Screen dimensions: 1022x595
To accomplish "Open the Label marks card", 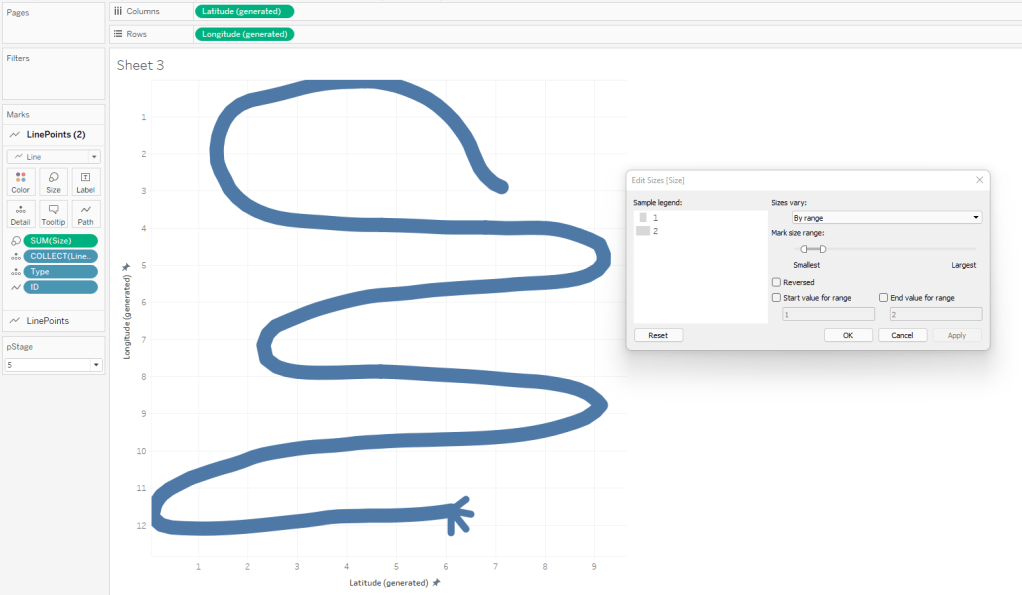I will point(86,182).
